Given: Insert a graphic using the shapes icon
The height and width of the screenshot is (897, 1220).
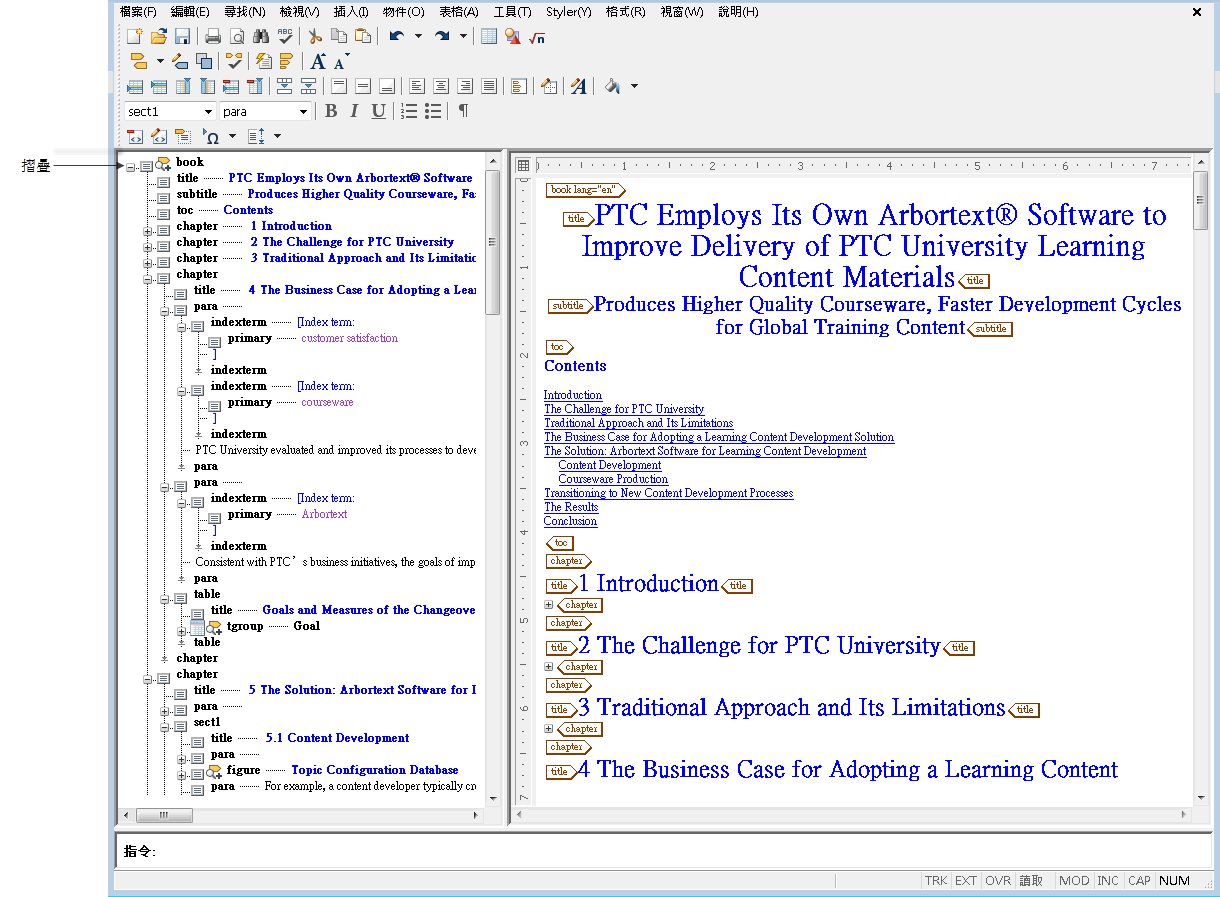Looking at the screenshot, I should [x=513, y=37].
